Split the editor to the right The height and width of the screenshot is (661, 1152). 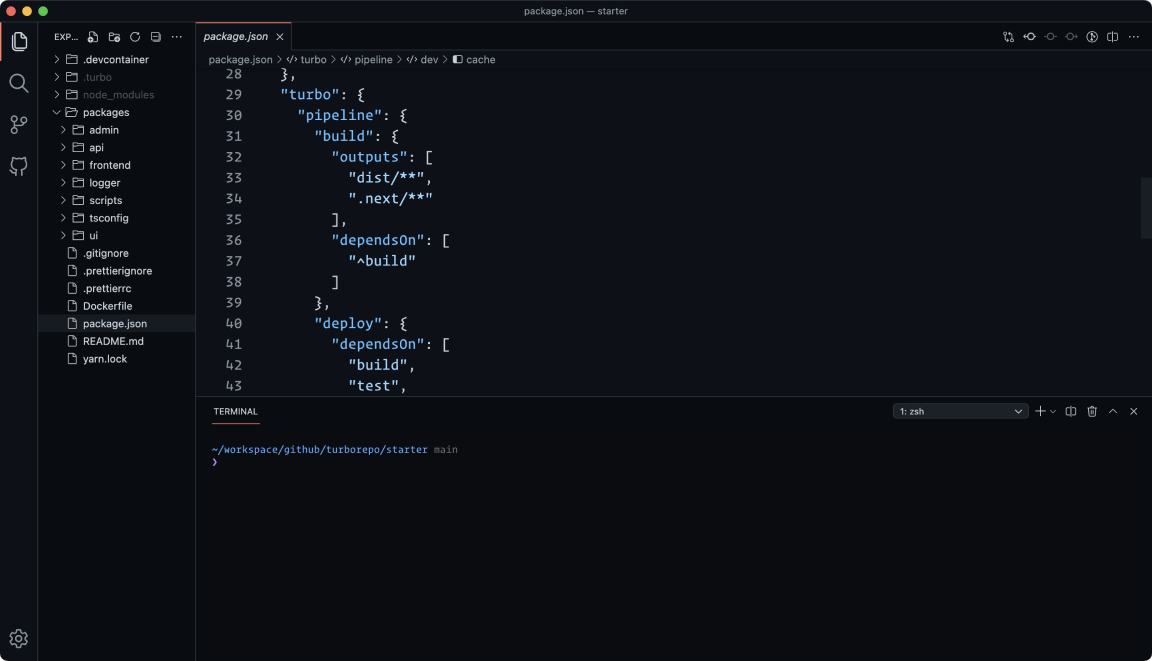tap(1112, 36)
